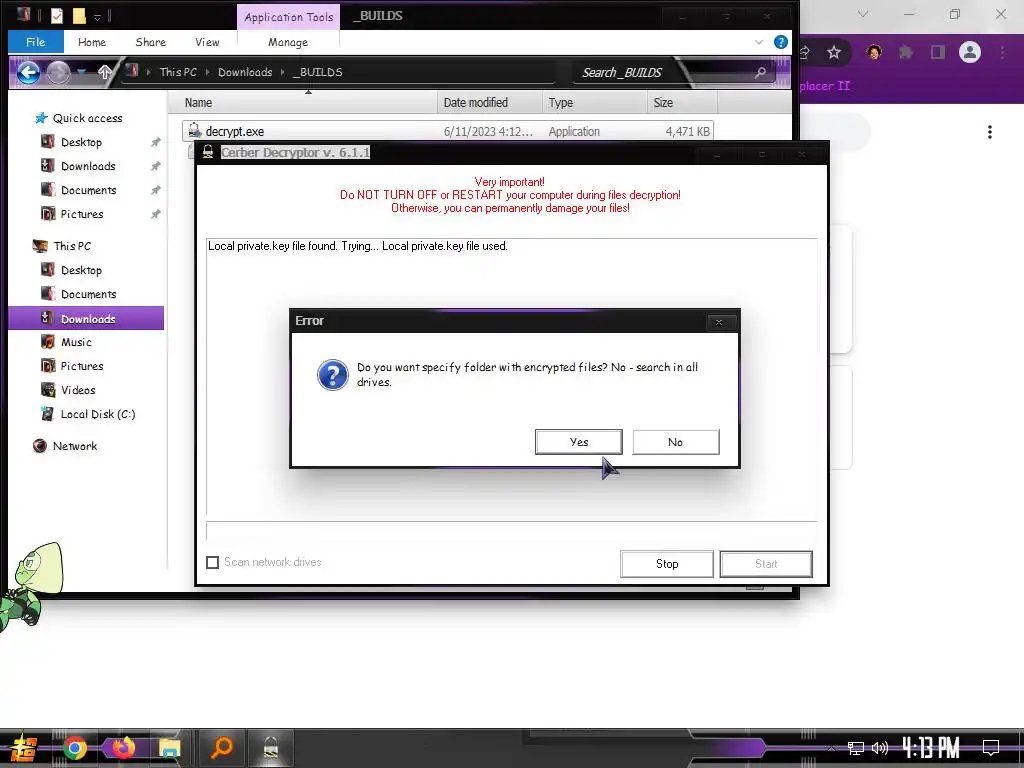
Task: Click the search magnifier icon in Explorer
Action: 760,72
